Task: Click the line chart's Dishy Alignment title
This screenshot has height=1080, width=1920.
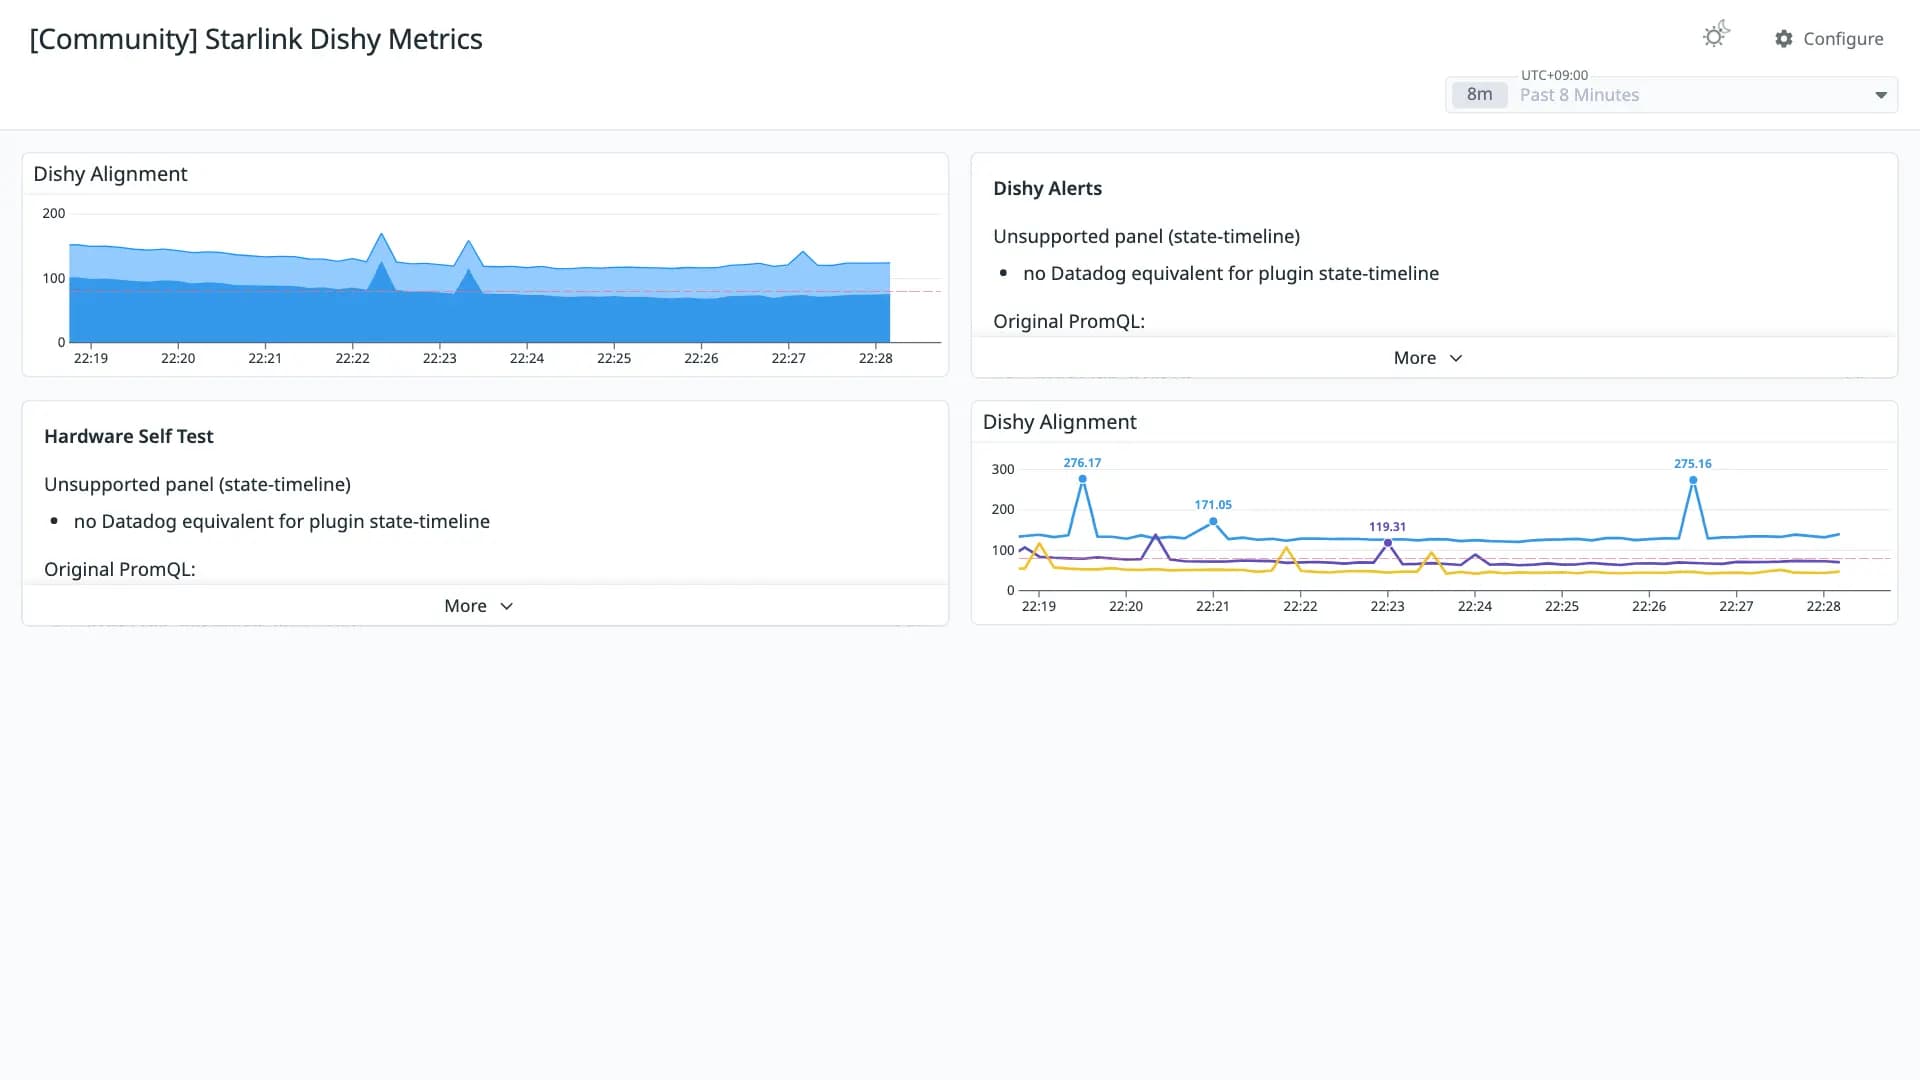Action: pyautogui.click(x=1059, y=422)
